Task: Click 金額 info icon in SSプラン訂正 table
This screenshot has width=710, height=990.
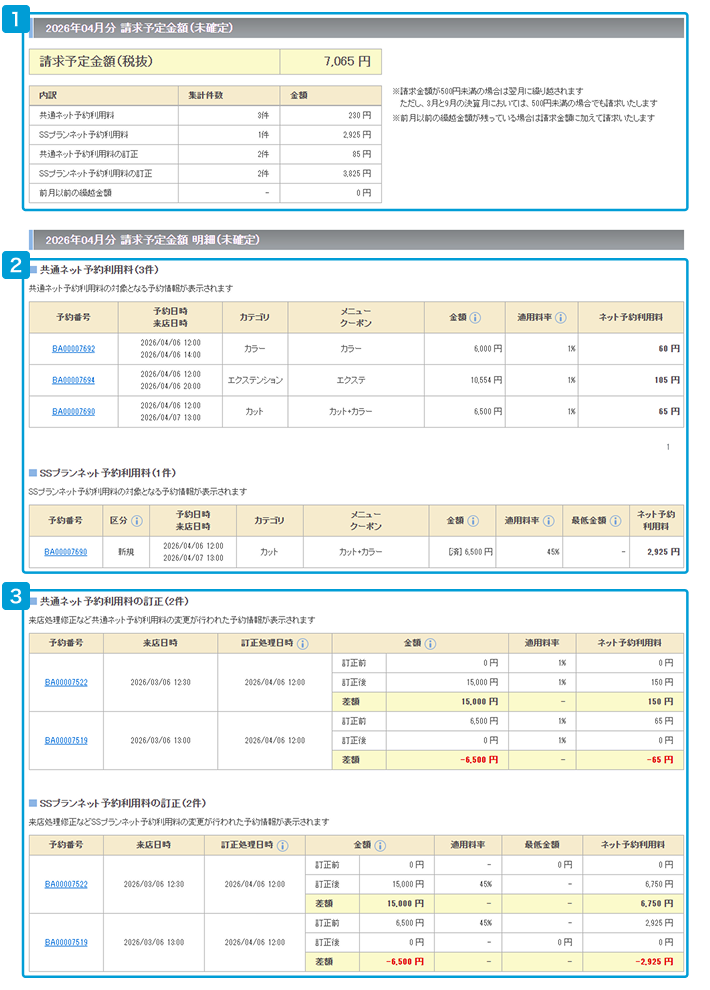Action: pos(381,846)
